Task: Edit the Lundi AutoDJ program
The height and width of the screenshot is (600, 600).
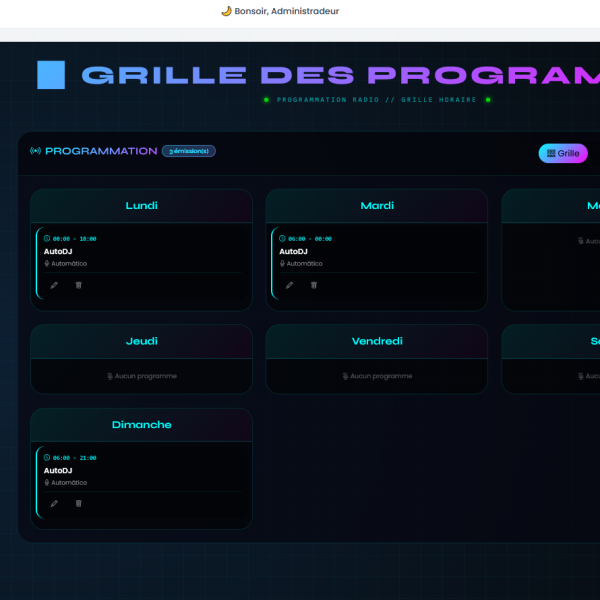Action: (x=54, y=285)
